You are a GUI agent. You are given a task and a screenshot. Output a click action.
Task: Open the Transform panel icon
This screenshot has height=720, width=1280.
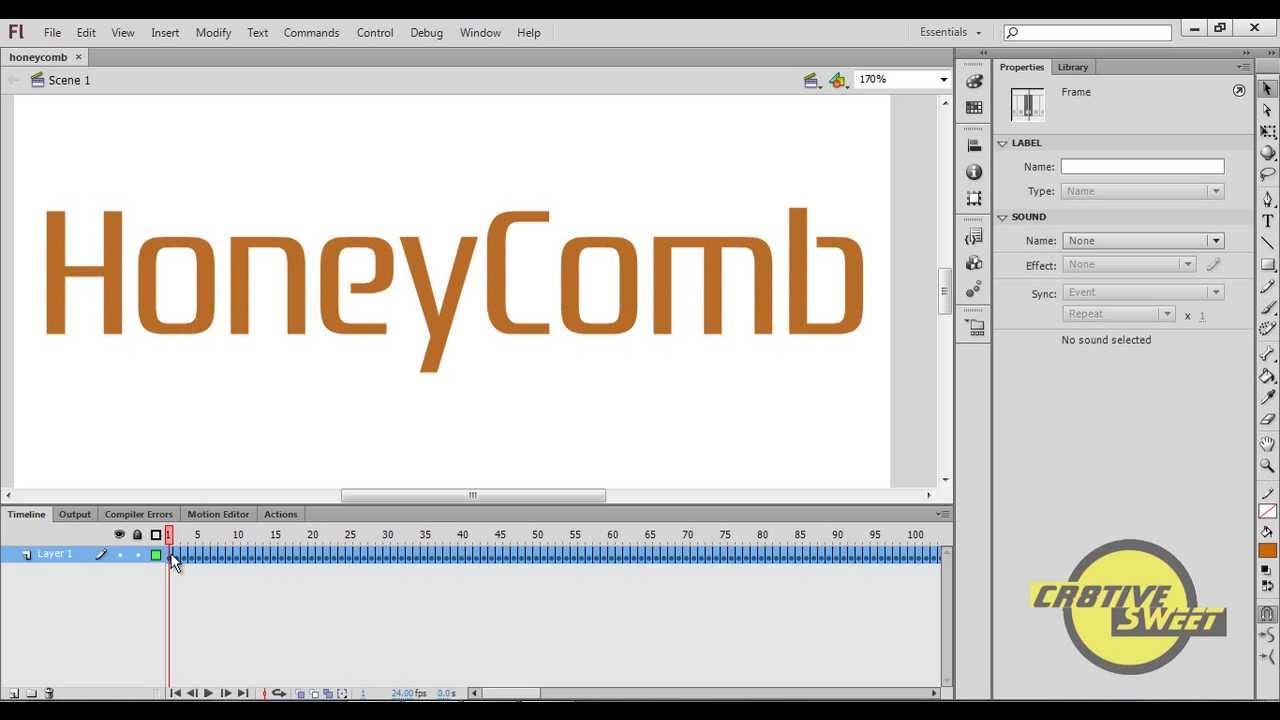click(x=975, y=198)
